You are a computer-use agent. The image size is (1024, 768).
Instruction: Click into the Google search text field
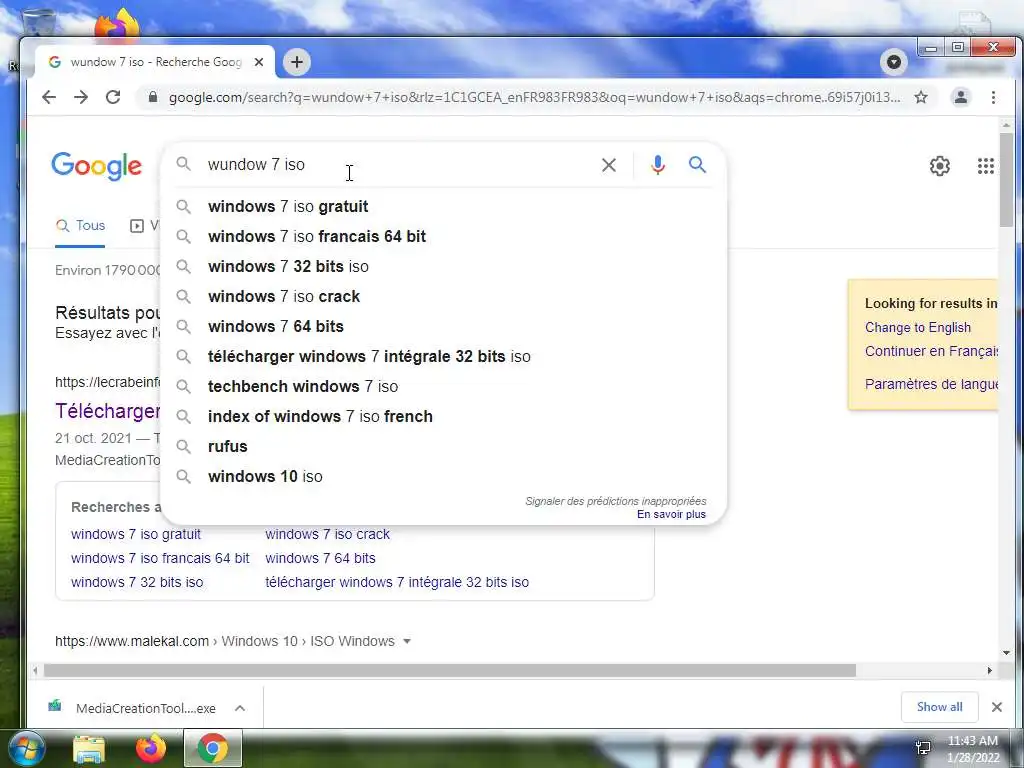pos(398,165)
